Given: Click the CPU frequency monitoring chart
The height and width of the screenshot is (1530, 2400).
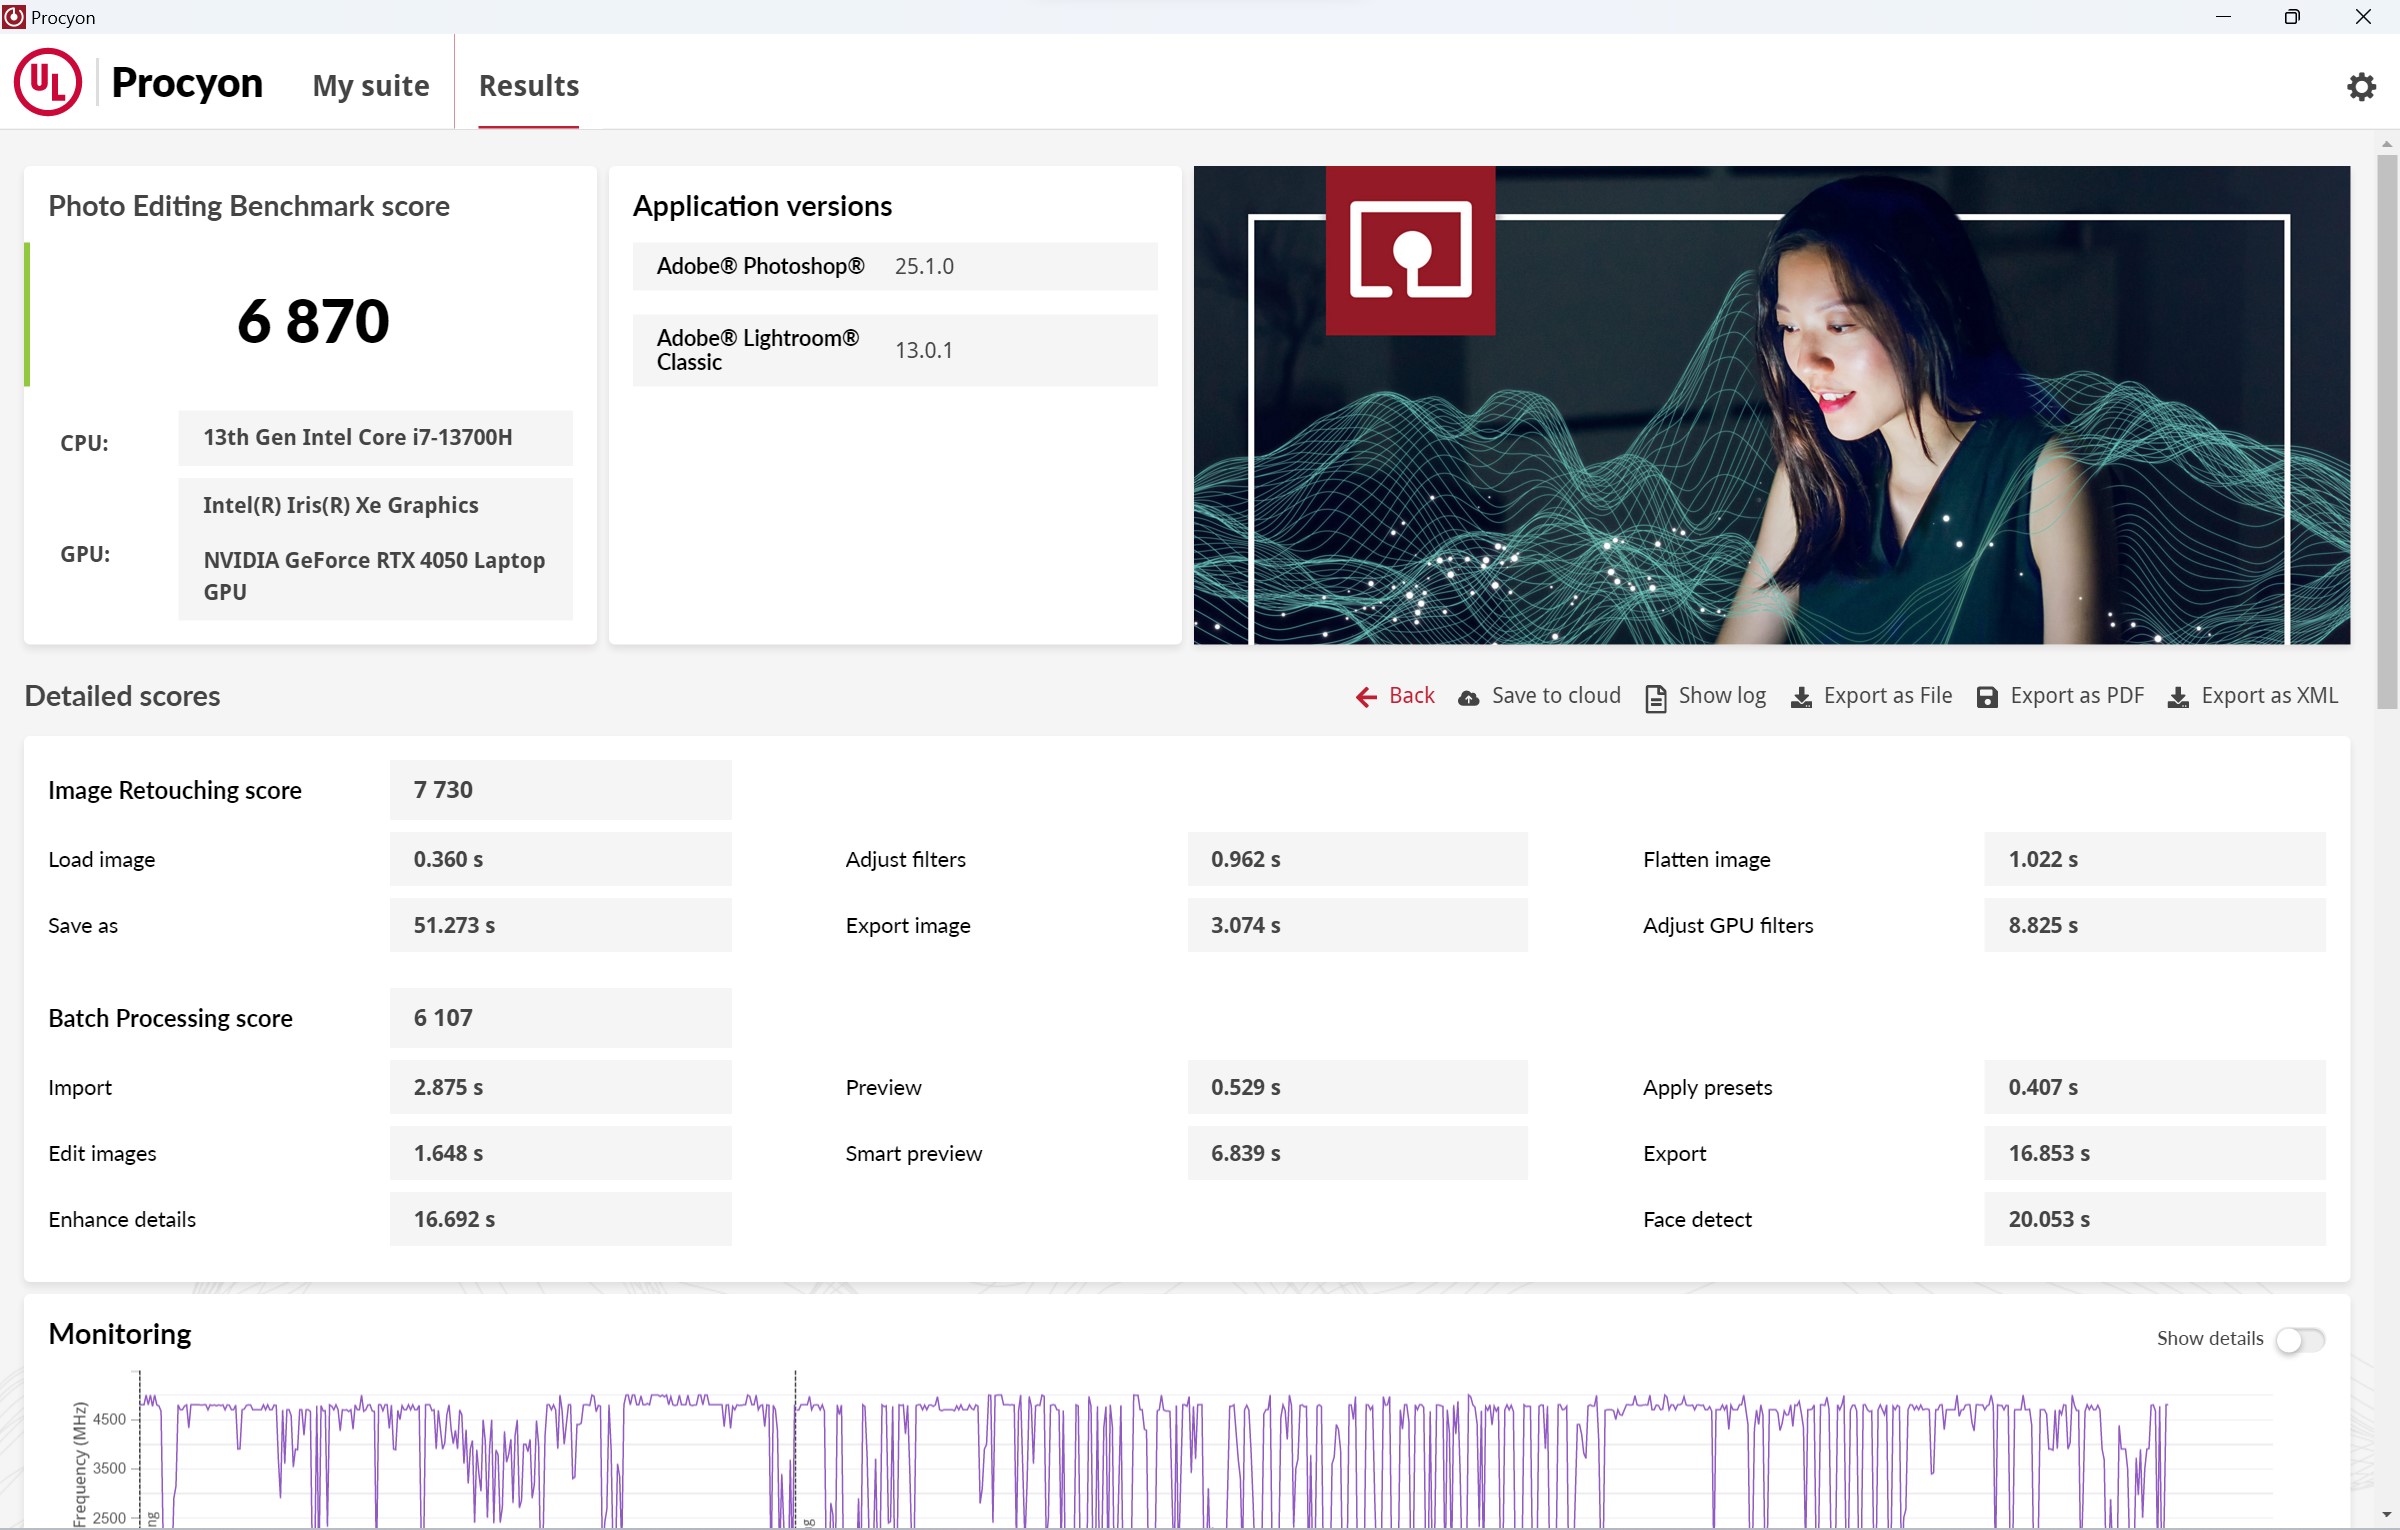Looking at the screenshot, I should click(x=1200, y=1460).
